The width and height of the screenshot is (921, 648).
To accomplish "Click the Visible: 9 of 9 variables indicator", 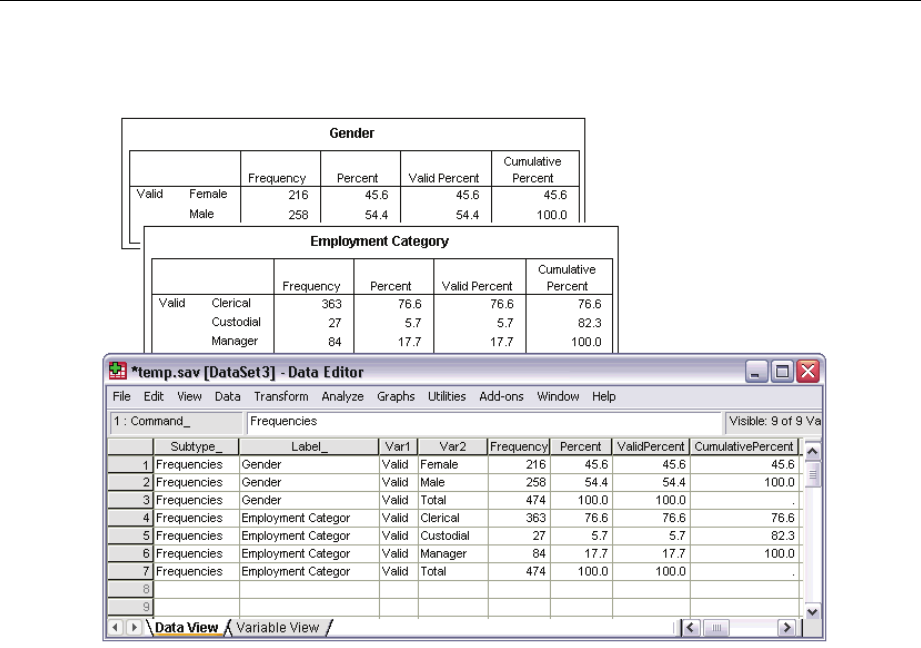I will (774, 422).
